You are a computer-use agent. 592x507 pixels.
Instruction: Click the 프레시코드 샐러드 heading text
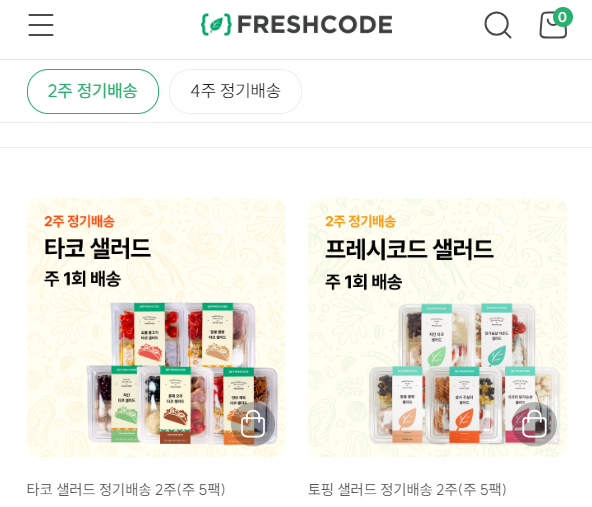pos(409,249)
